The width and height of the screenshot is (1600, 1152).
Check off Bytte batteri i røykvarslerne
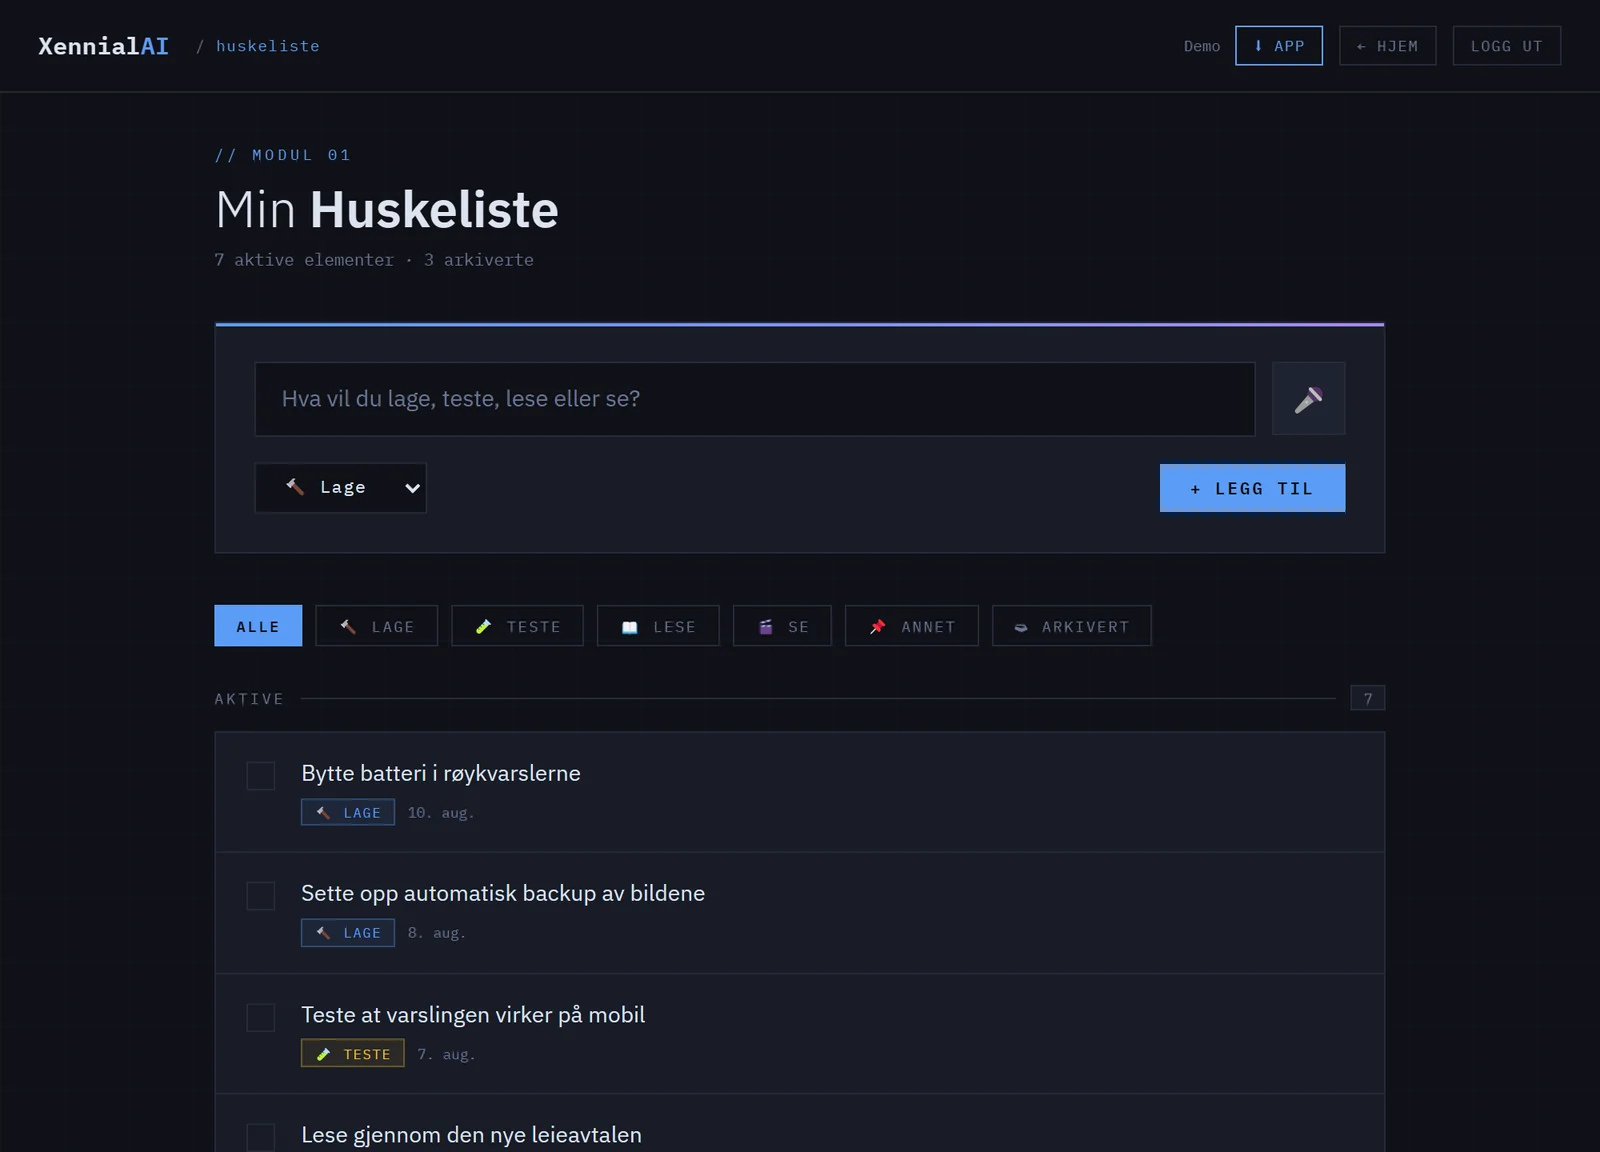[261, 776]
